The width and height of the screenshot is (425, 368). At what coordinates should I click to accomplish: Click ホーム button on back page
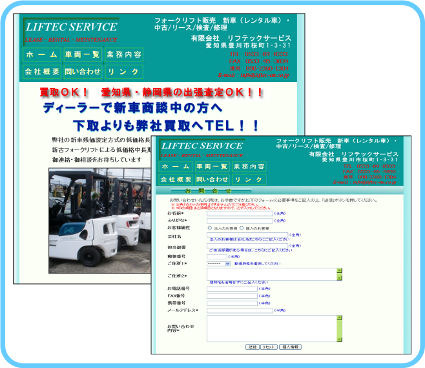42,55
